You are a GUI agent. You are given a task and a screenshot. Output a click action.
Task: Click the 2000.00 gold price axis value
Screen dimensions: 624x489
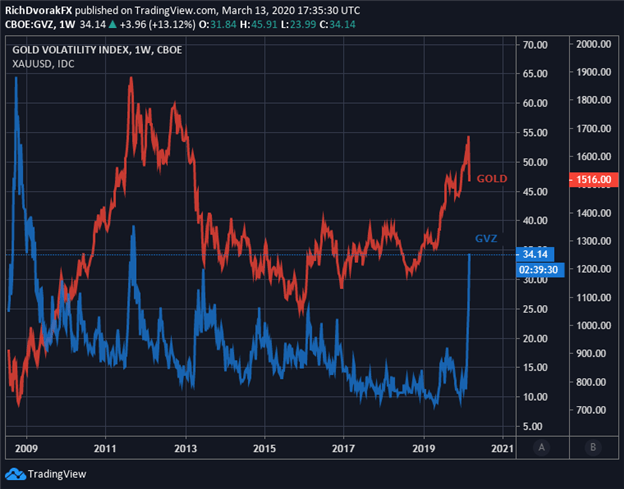593,44
